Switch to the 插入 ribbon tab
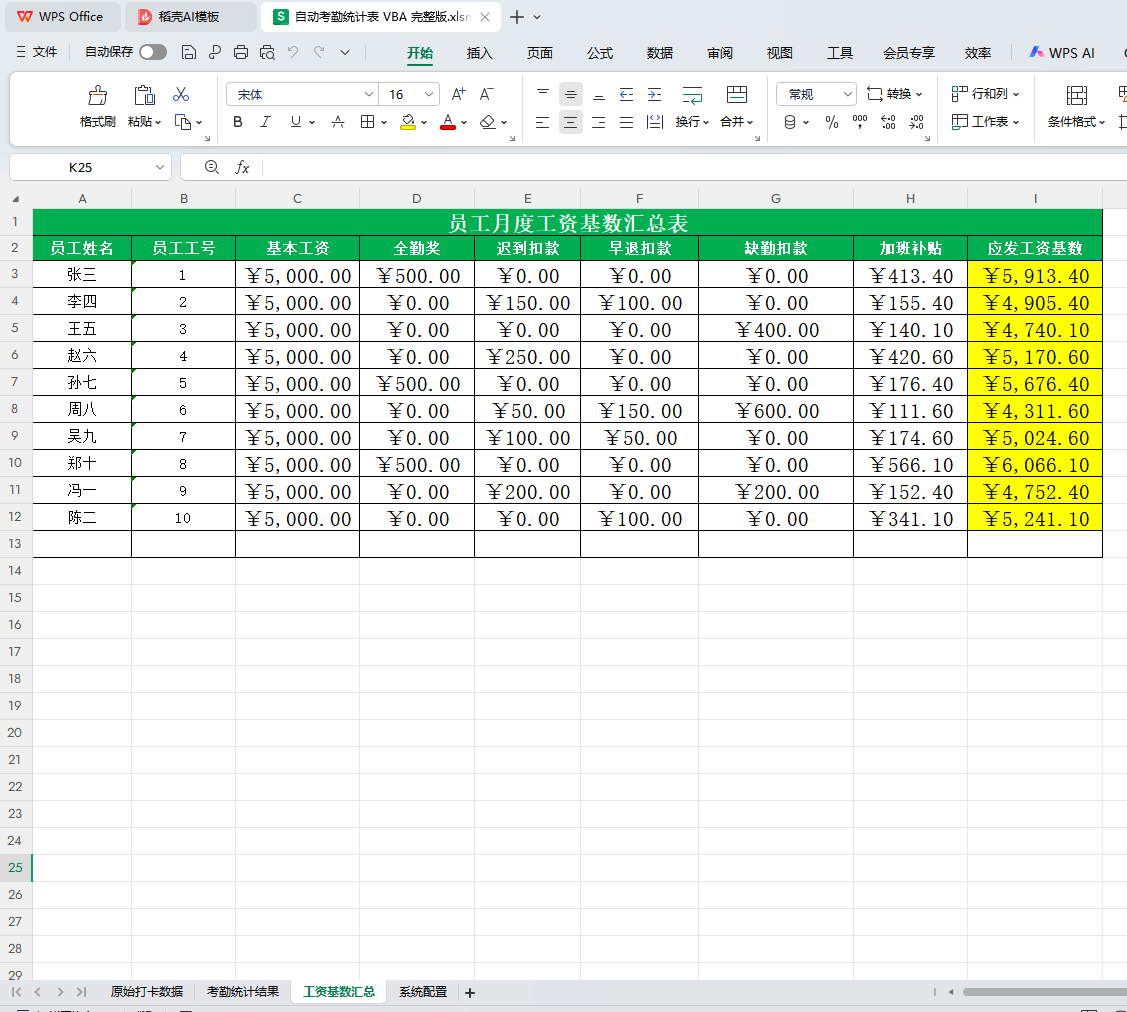This screenshot has width=1127, height=1012. [x=479, y=53]
